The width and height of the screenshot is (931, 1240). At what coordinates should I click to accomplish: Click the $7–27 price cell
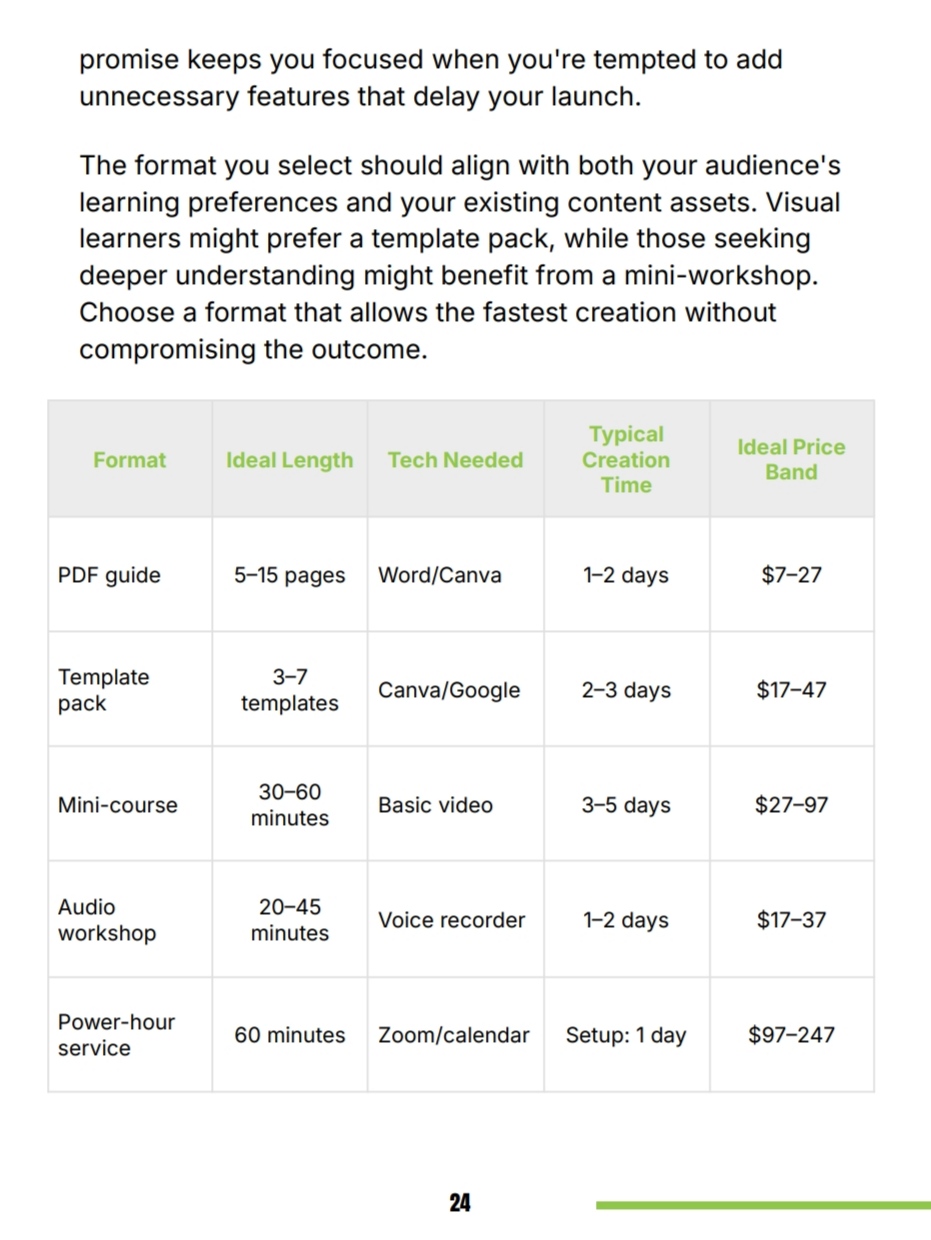[791, 575]
